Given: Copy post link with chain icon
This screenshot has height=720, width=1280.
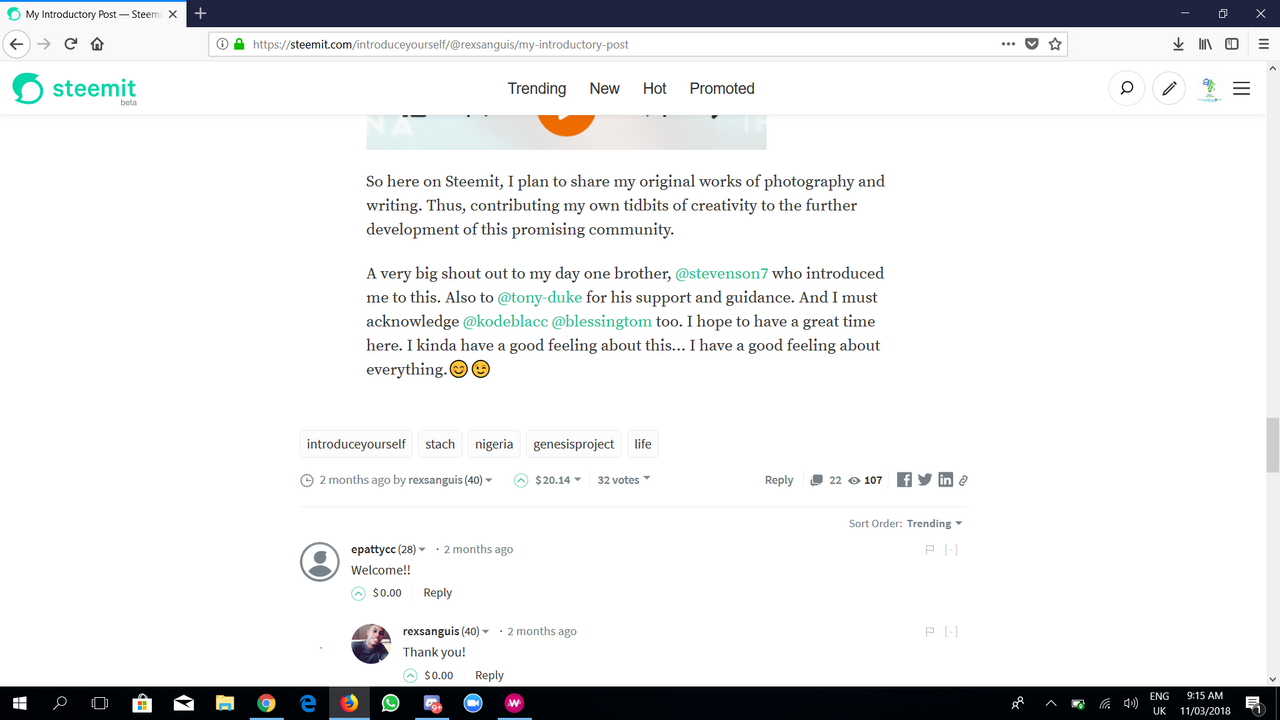Looking at the screenshot, I should (963, 481).
